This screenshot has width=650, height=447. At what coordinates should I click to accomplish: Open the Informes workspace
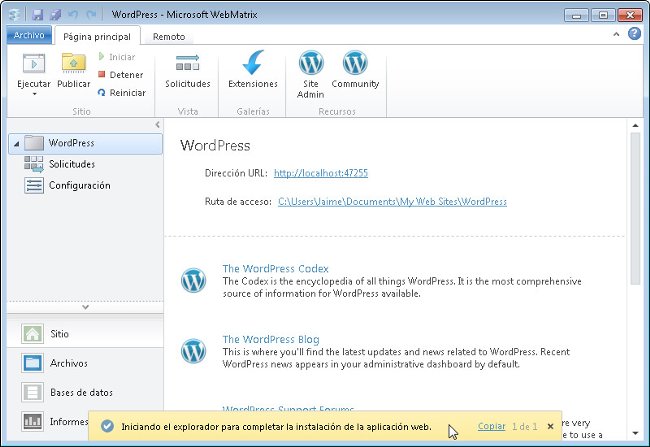[x=55, y=422]
